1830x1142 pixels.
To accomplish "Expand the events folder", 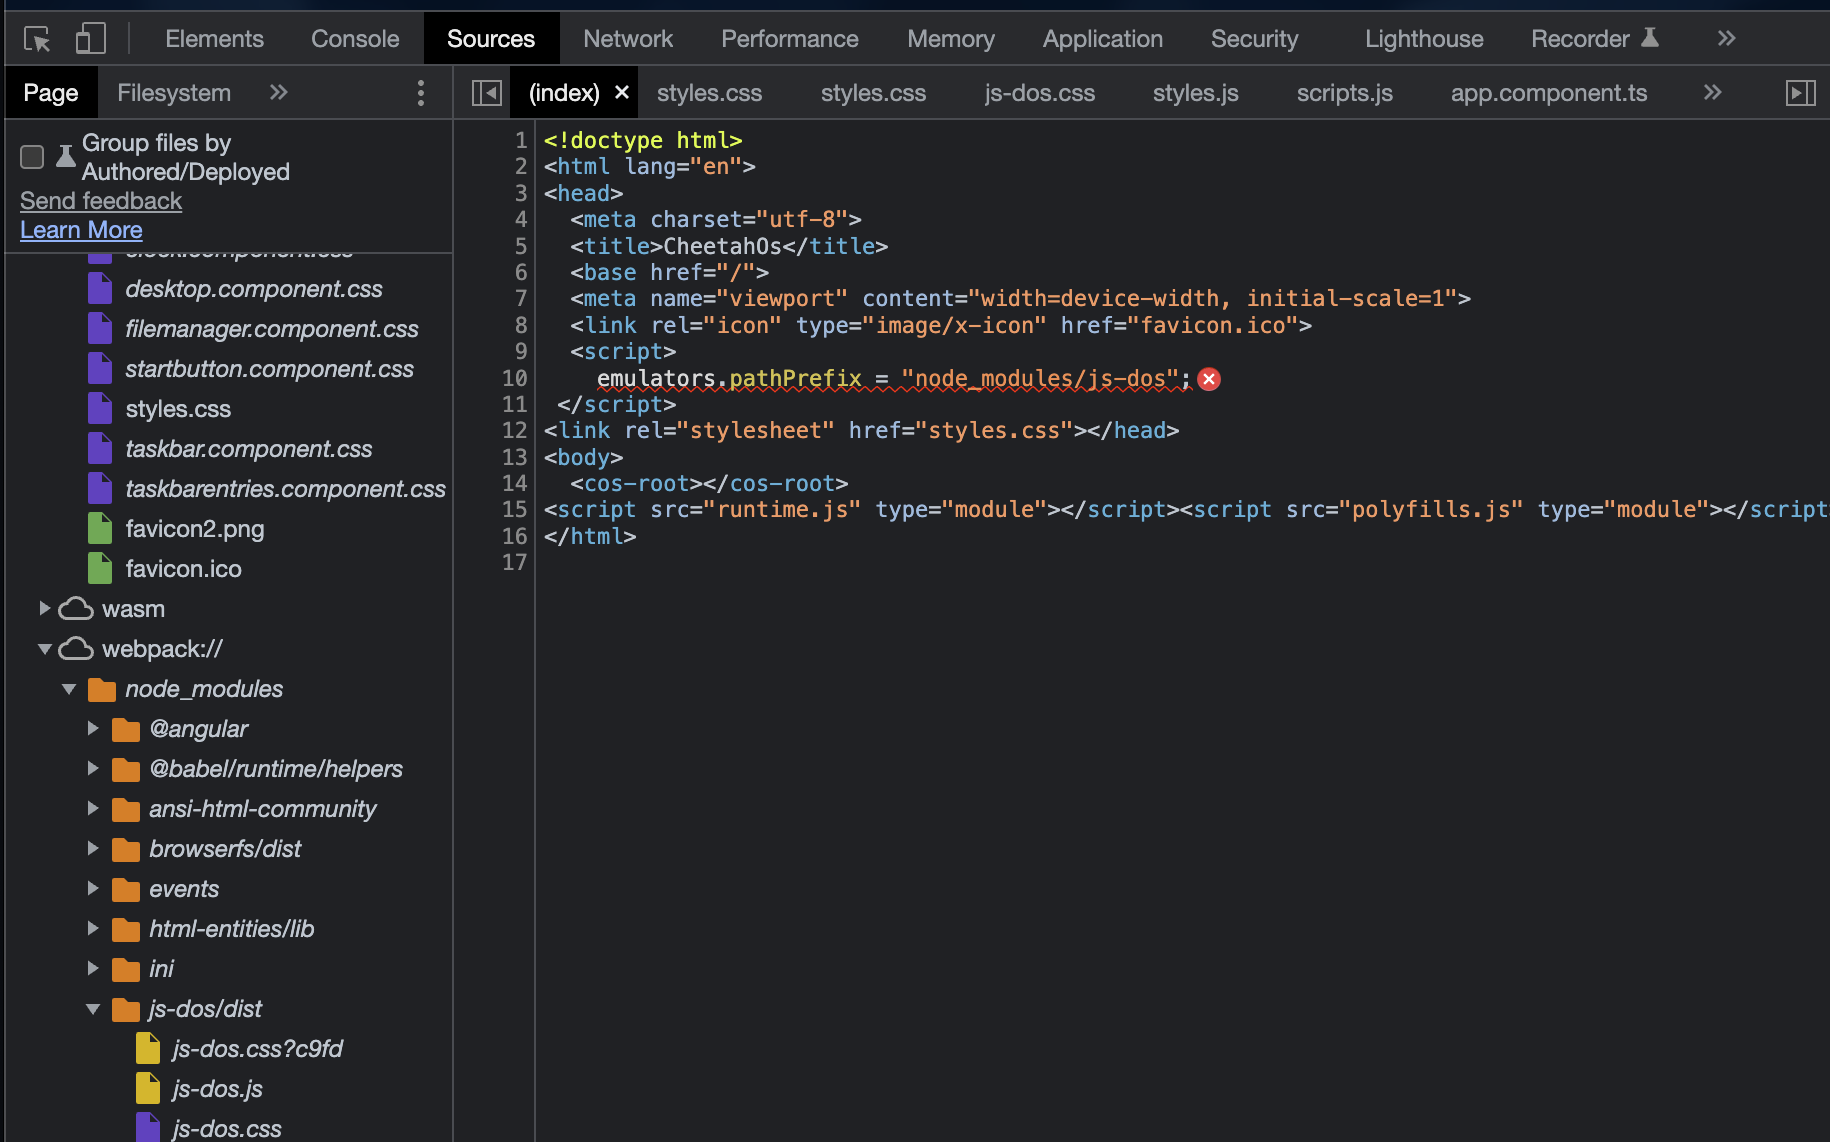I will 93,888.
